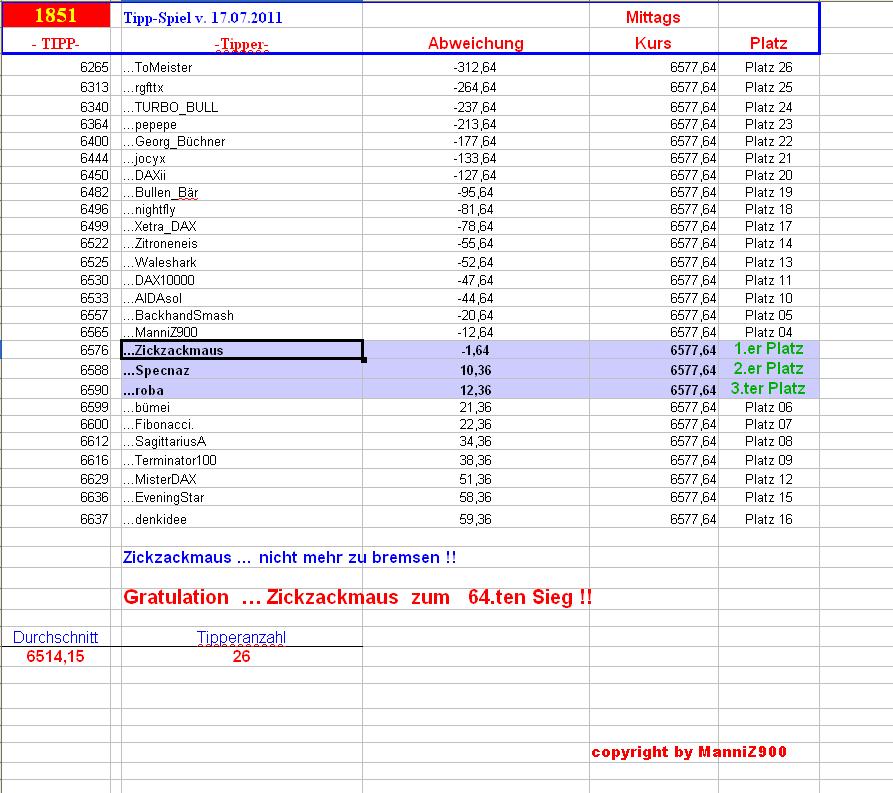
Task: Select the copyright by ManniZ900 text
Action: (x=690, y=752)
